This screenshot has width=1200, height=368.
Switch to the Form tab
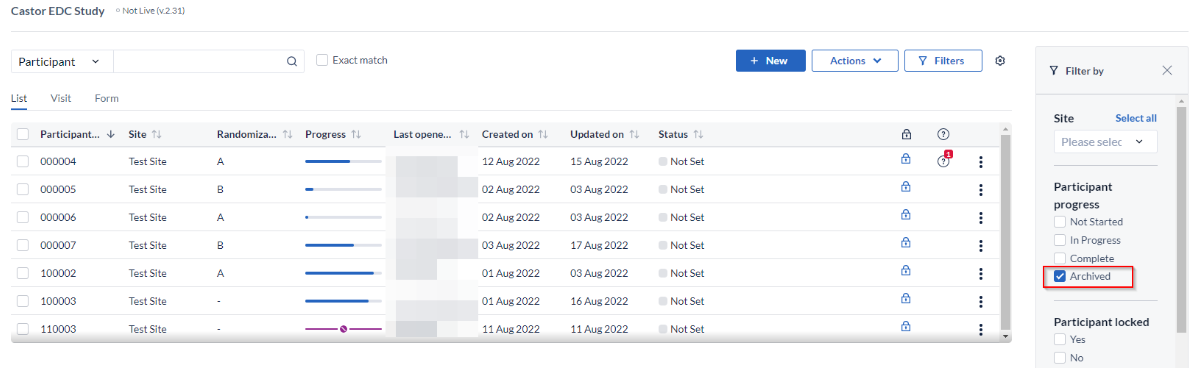pyautogui.click(x=107, y=98)
